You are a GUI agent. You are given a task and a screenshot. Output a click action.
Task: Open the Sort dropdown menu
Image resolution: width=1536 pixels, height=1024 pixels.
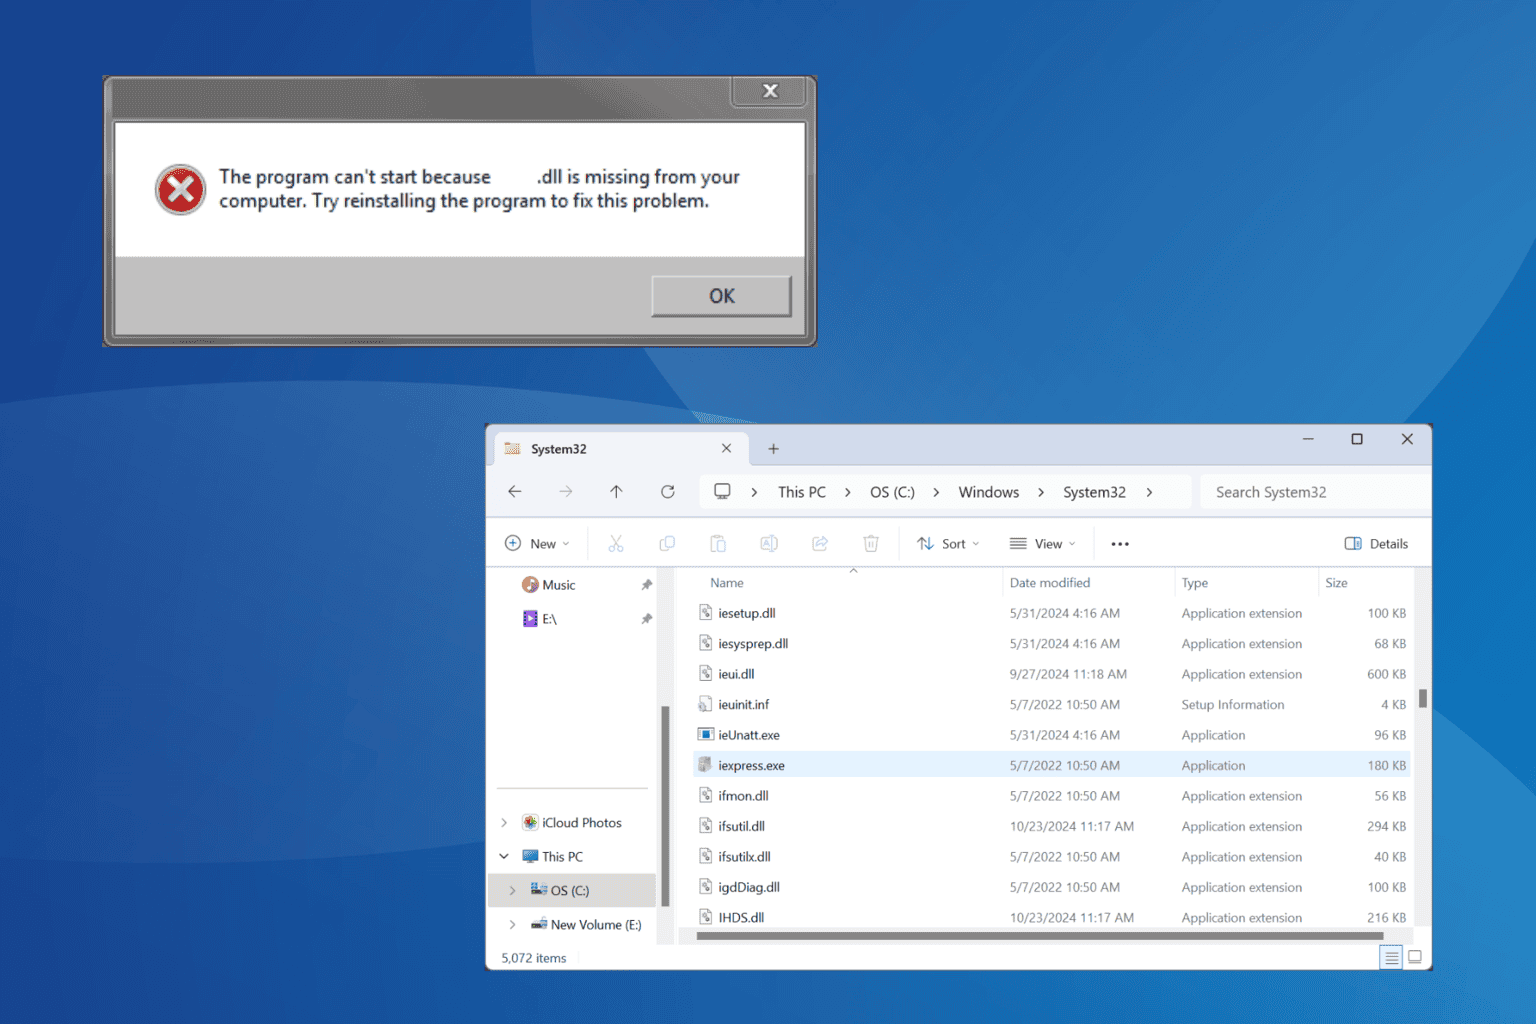pyautogui.click(x=948, y=544)
